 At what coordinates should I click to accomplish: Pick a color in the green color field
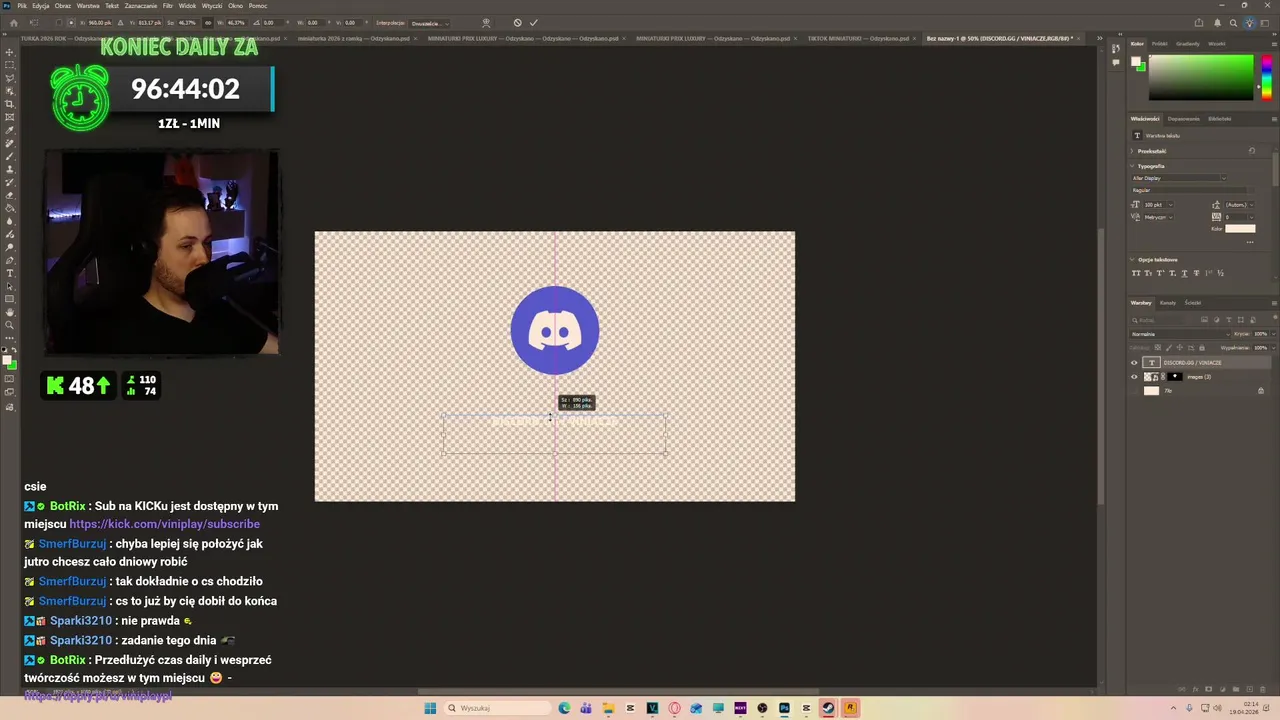(1200, 77)
